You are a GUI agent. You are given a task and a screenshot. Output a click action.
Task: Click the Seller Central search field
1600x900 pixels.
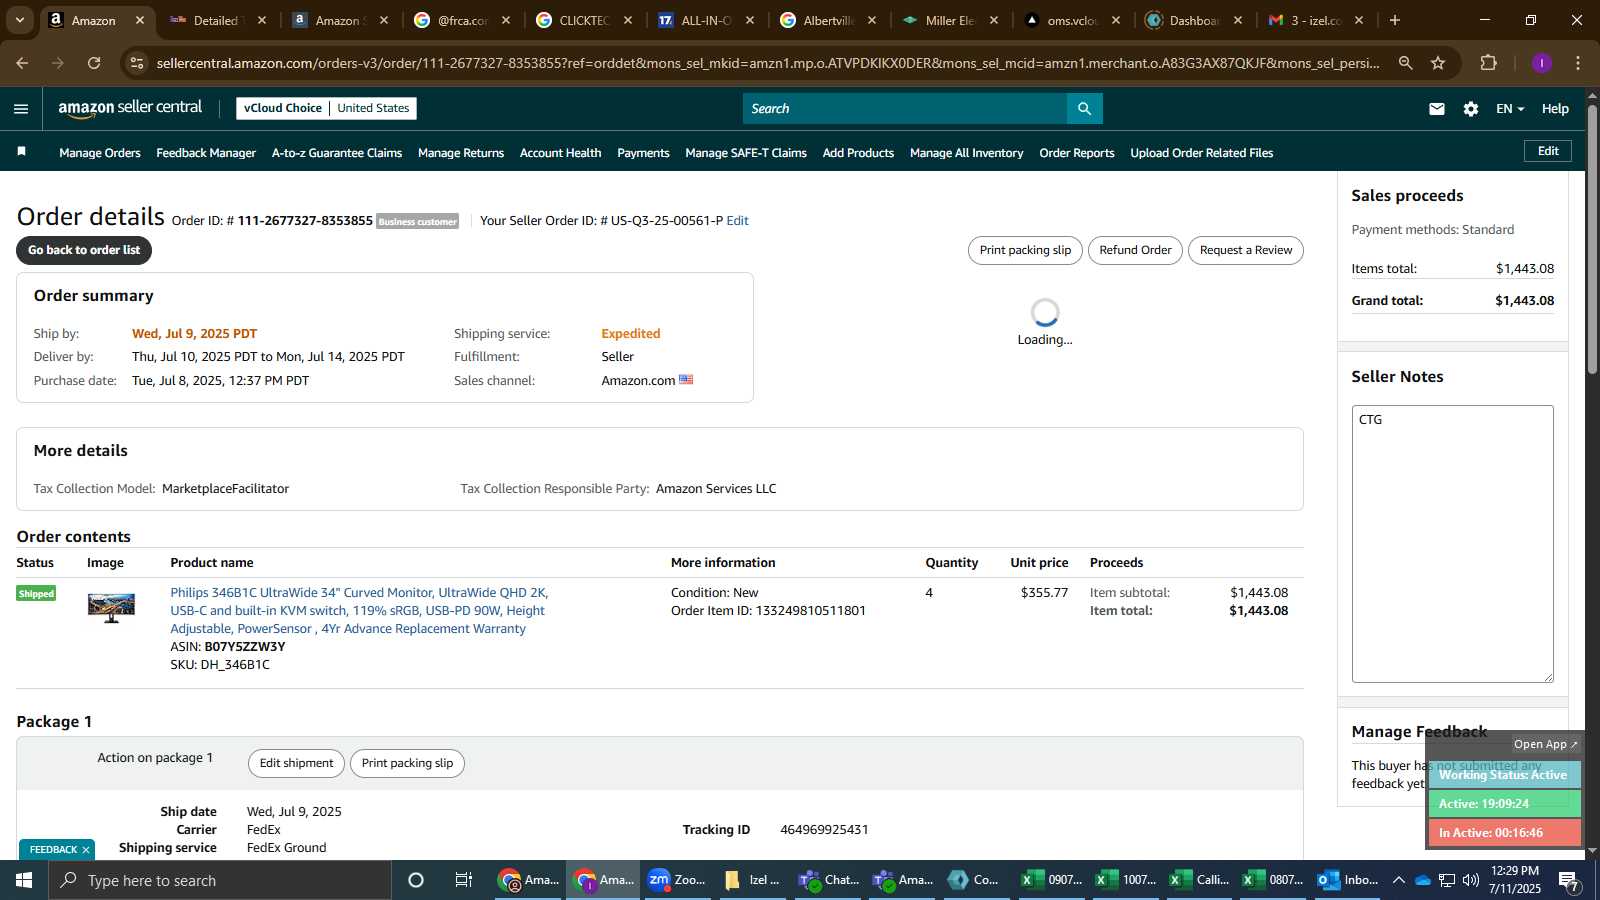click(905, 108)
